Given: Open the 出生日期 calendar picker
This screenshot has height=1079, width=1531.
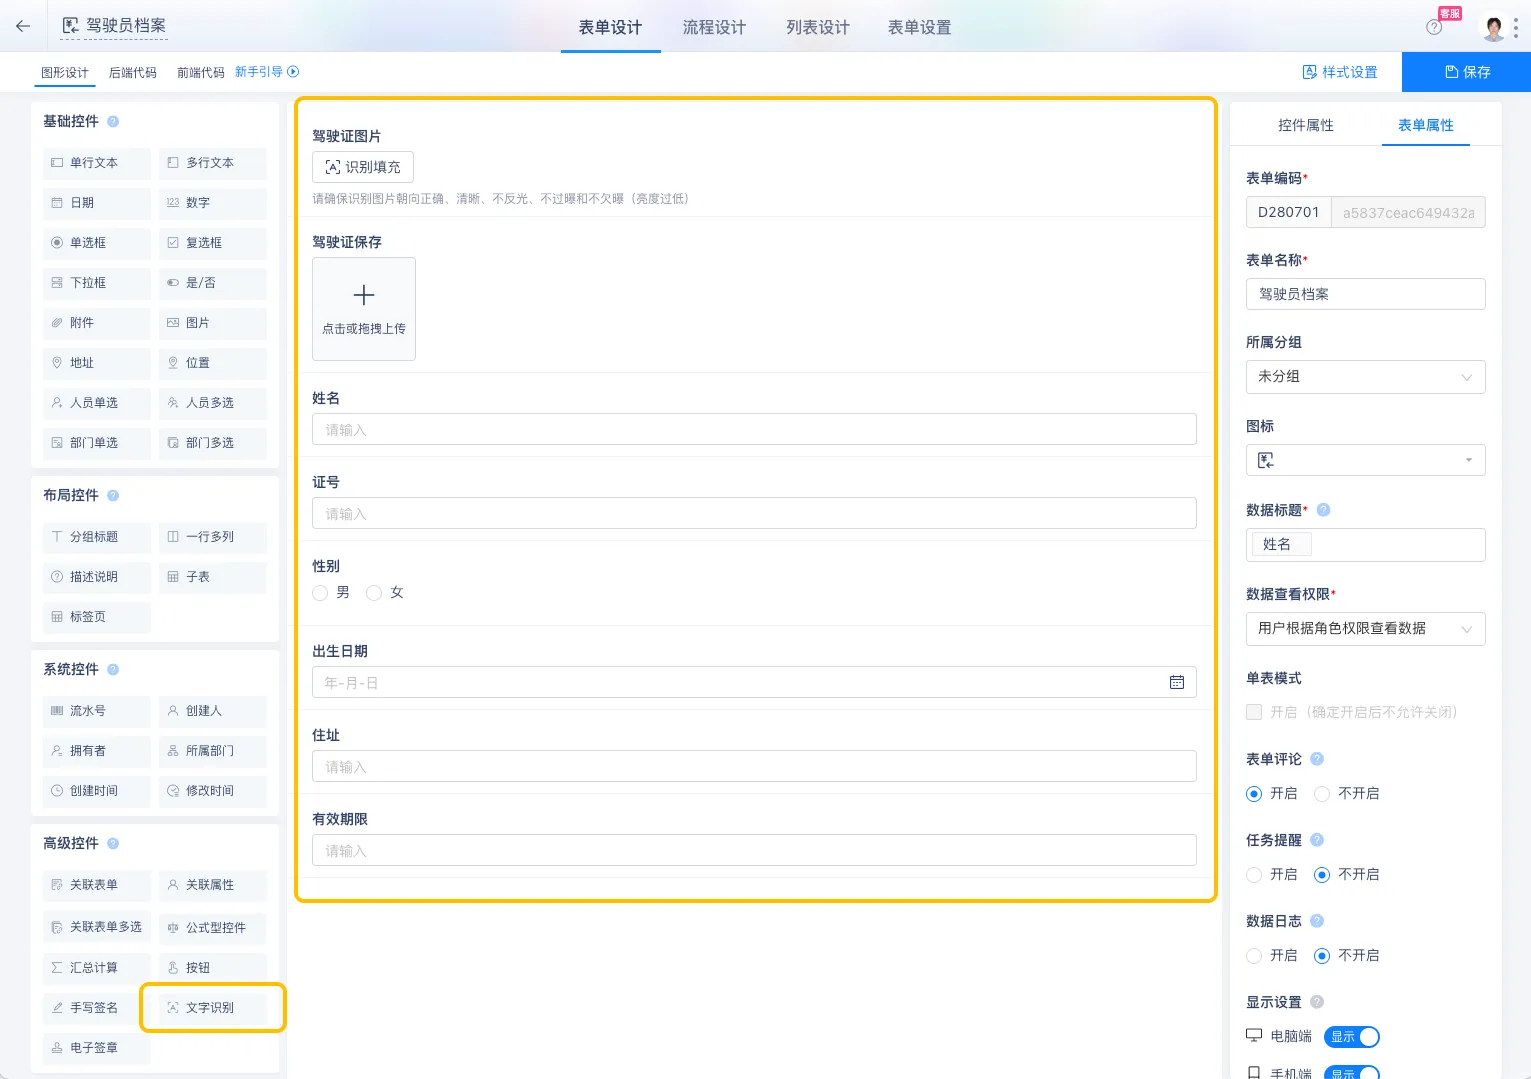Looking at the screenshot, I should [1177, 682].
